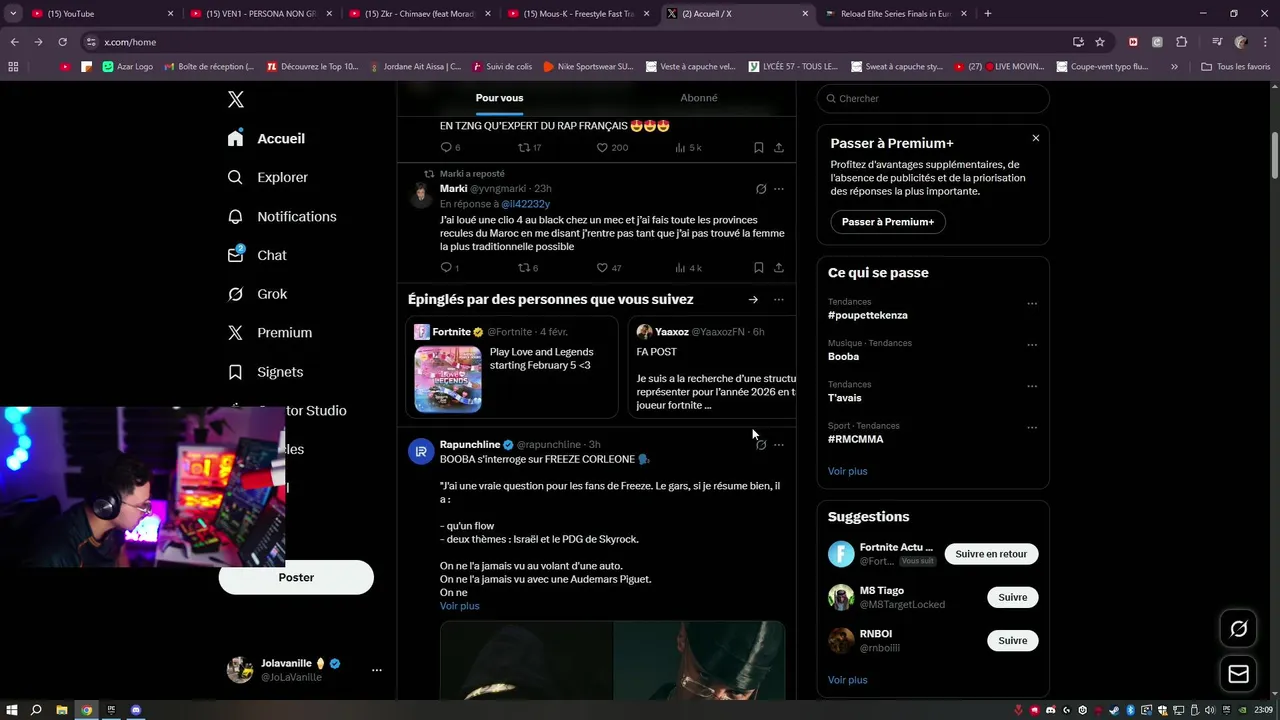Open Chrome from the taskbar
This screenshot has width=1280, height=720.
pyautogui.click(x=86, y=710)
